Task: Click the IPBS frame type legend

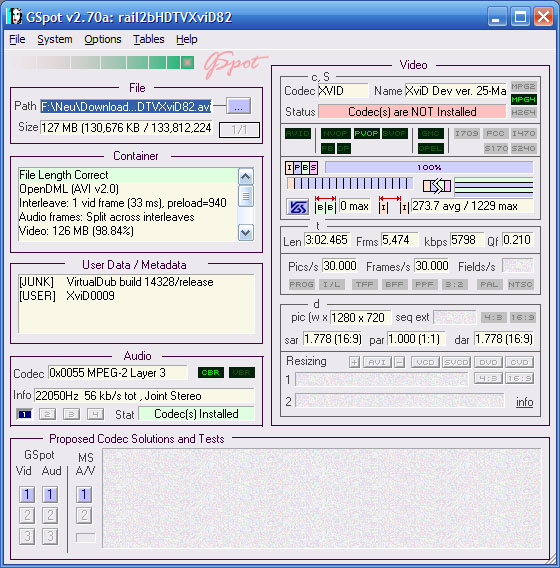Action: (x=301, y=168)
